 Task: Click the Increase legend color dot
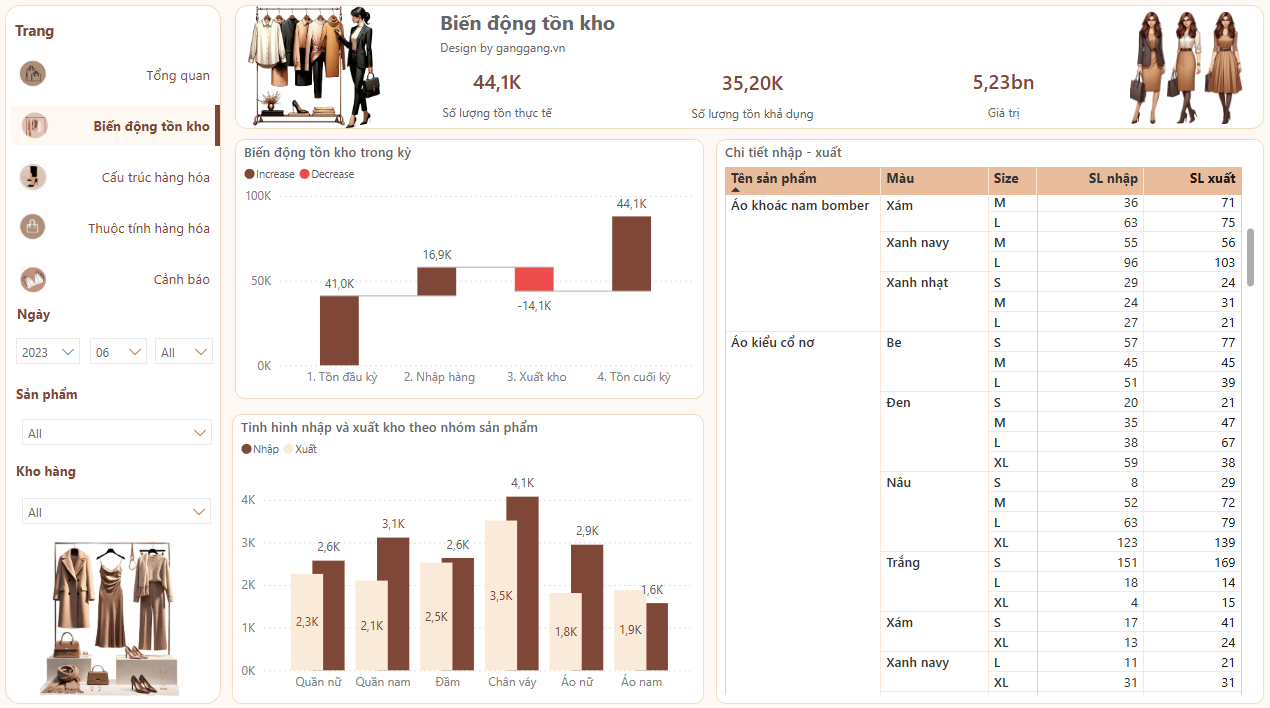click(x=250, y=174)
